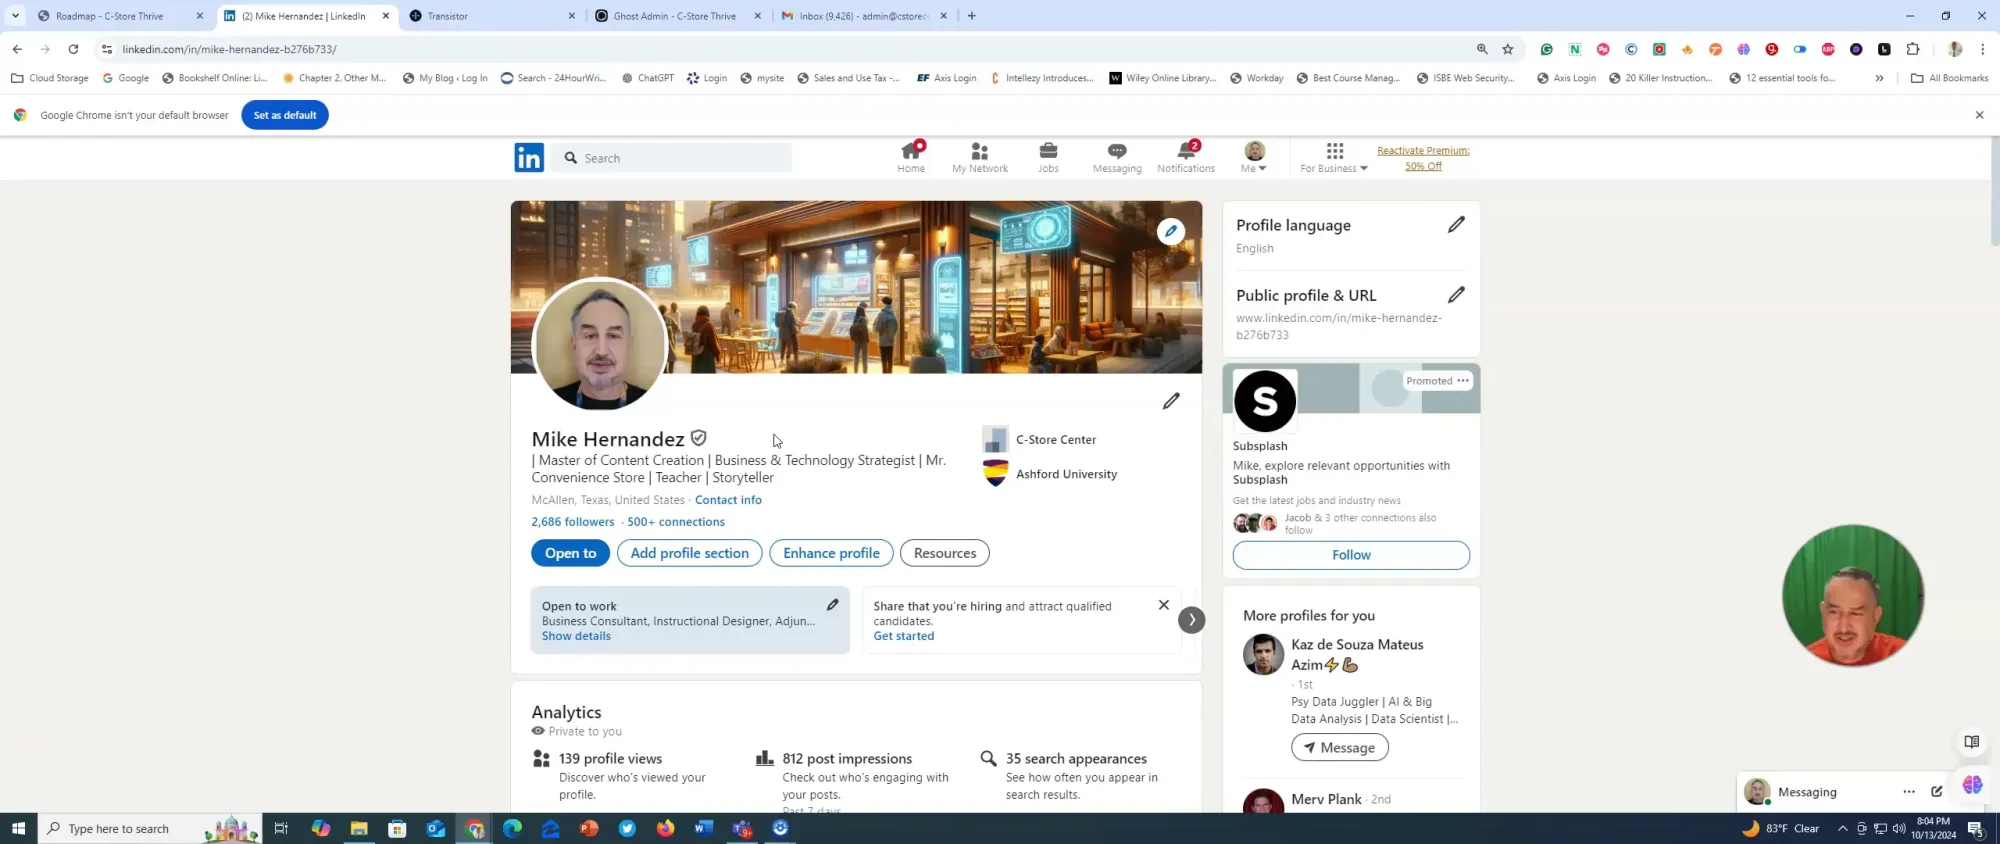Message Kaz de Souza Mateus

1339,747
